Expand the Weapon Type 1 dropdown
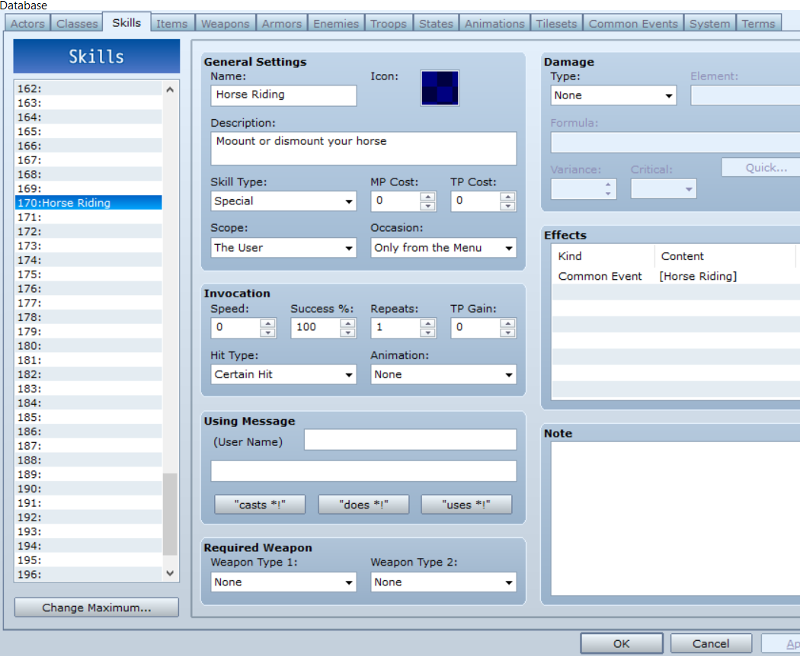Screen dimensions: 800x656 (x=283, y=582)
